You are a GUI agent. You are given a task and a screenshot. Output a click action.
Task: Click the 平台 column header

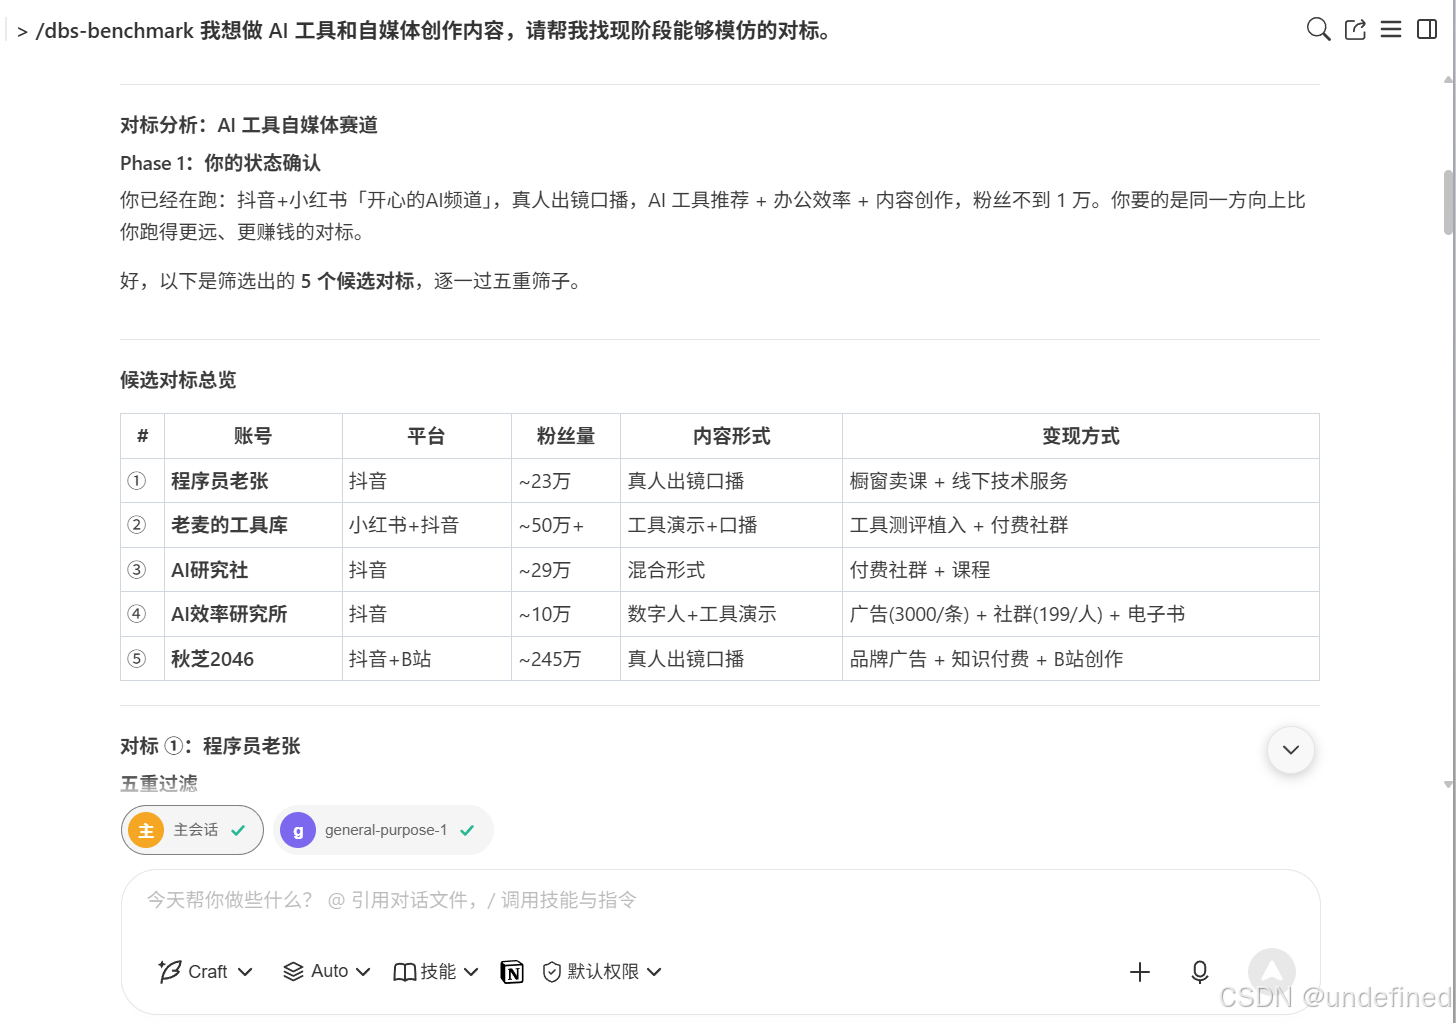[426, 436]
